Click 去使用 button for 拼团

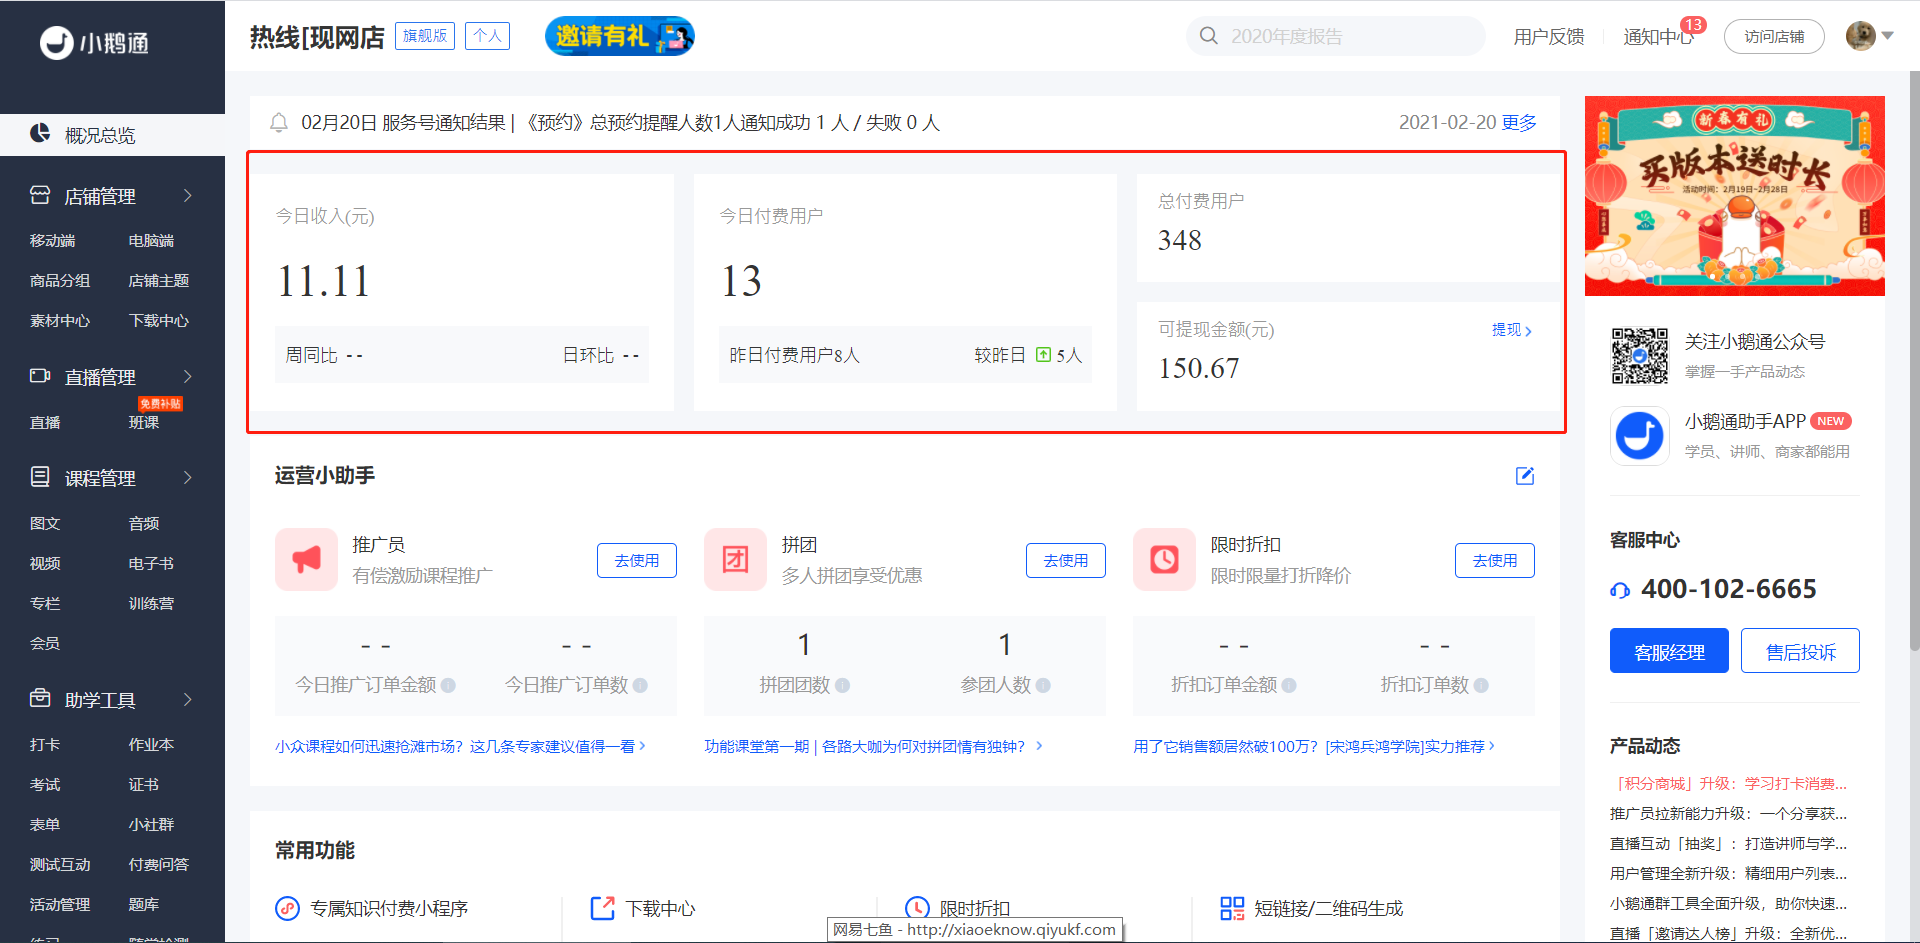[1066, 561]
